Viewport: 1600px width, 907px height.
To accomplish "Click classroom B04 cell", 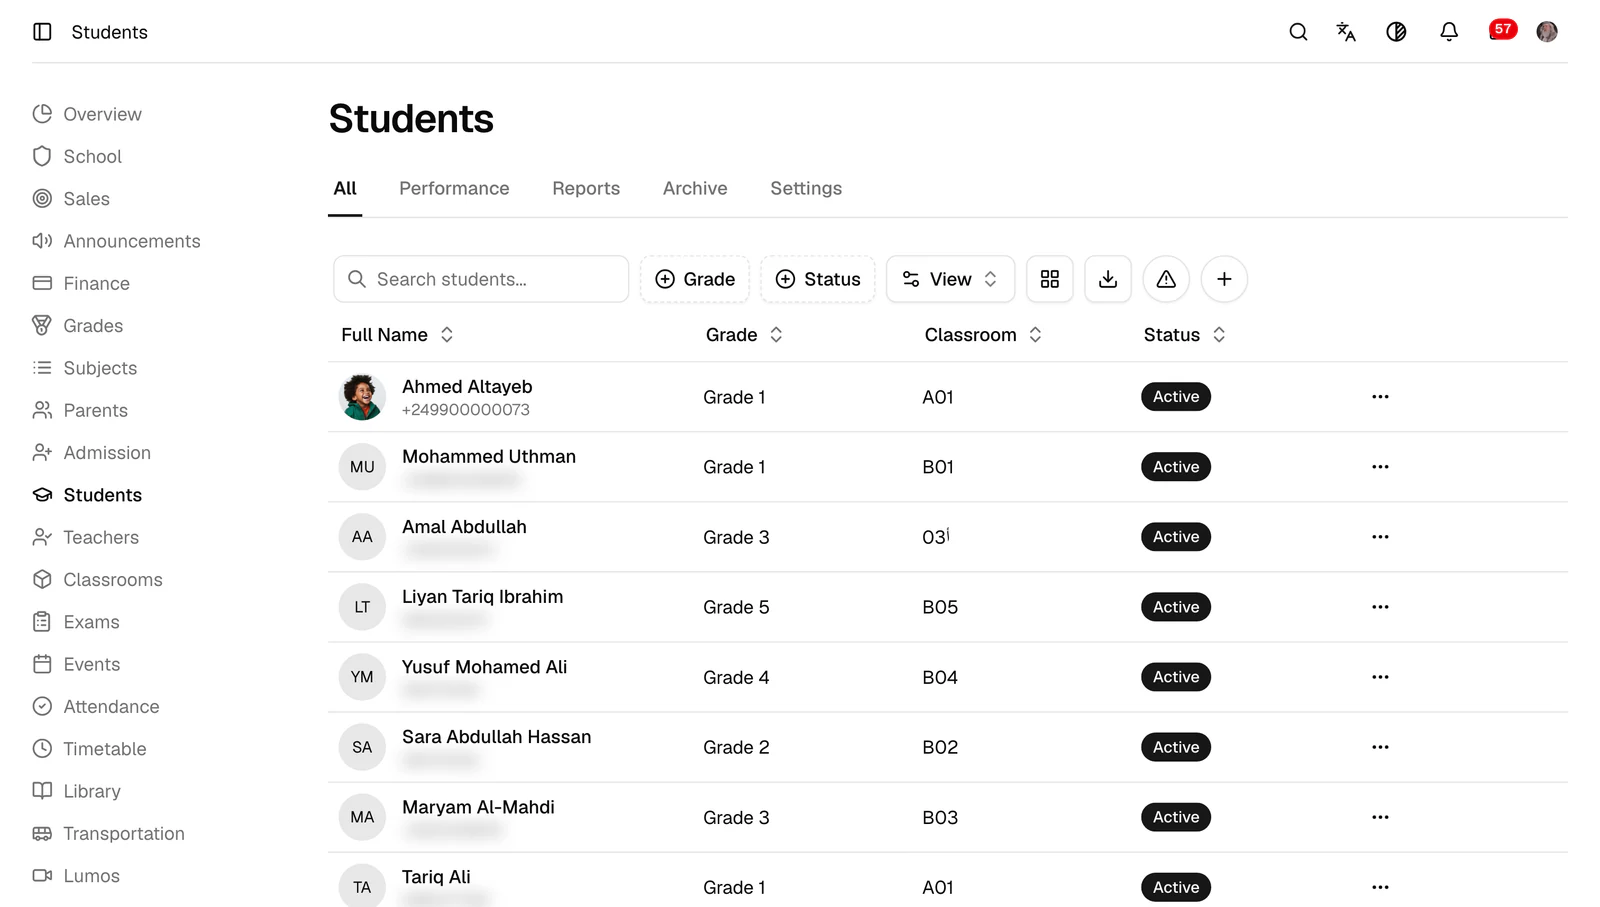I will point(940,677).
